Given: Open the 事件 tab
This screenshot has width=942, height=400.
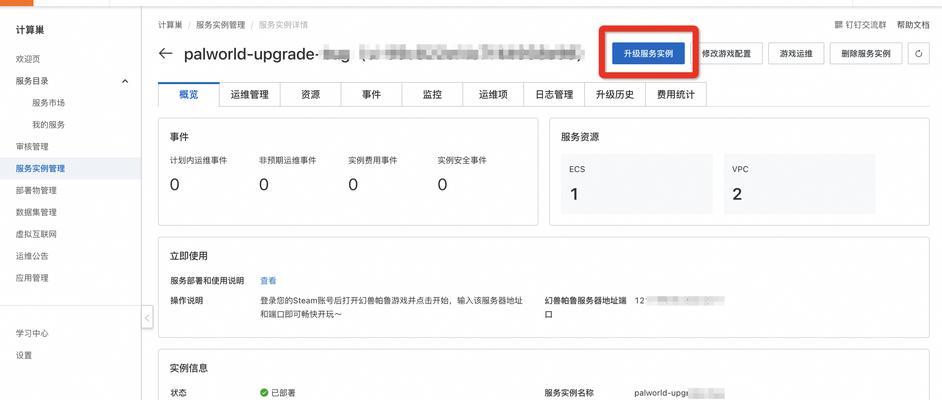Looking at the screenshot, I should coord(371,94).
